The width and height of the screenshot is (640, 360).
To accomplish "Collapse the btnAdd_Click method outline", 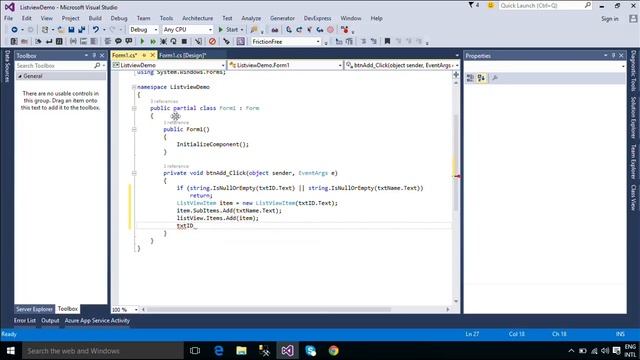I will pyautogui.click(x=134, y=173).
